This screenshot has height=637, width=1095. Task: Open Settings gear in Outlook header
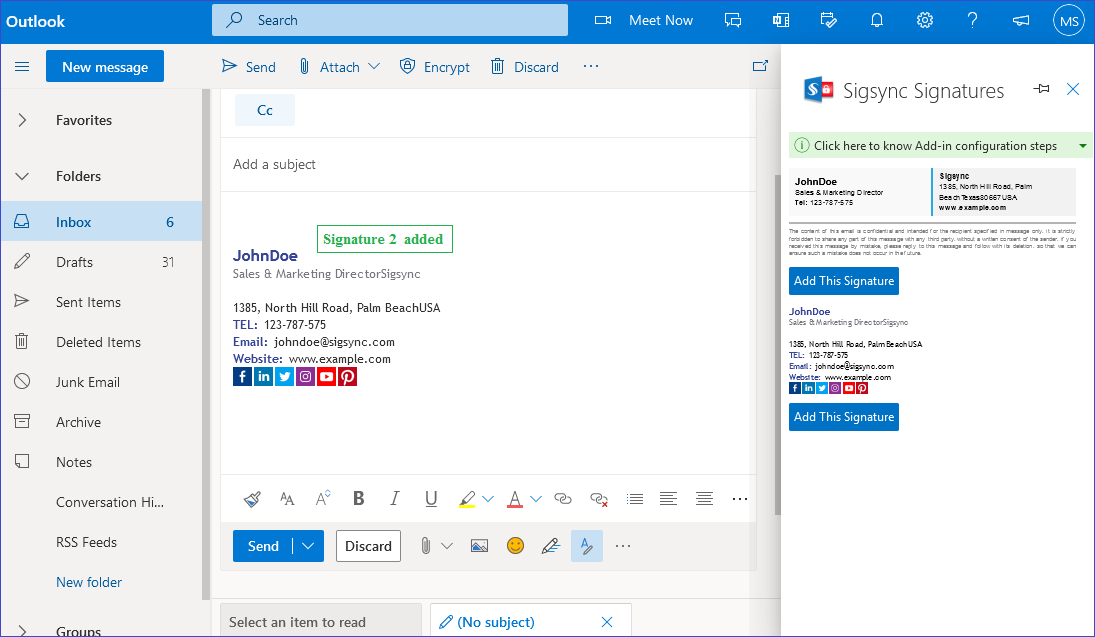click(x=925, y=20)
